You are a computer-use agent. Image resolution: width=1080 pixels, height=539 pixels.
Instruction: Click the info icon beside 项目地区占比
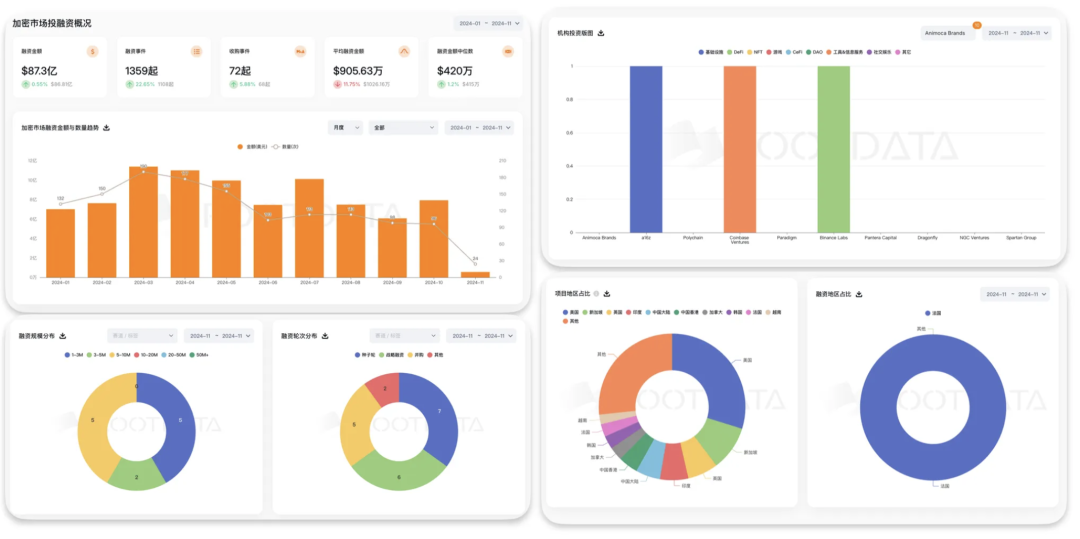[596, 293]
